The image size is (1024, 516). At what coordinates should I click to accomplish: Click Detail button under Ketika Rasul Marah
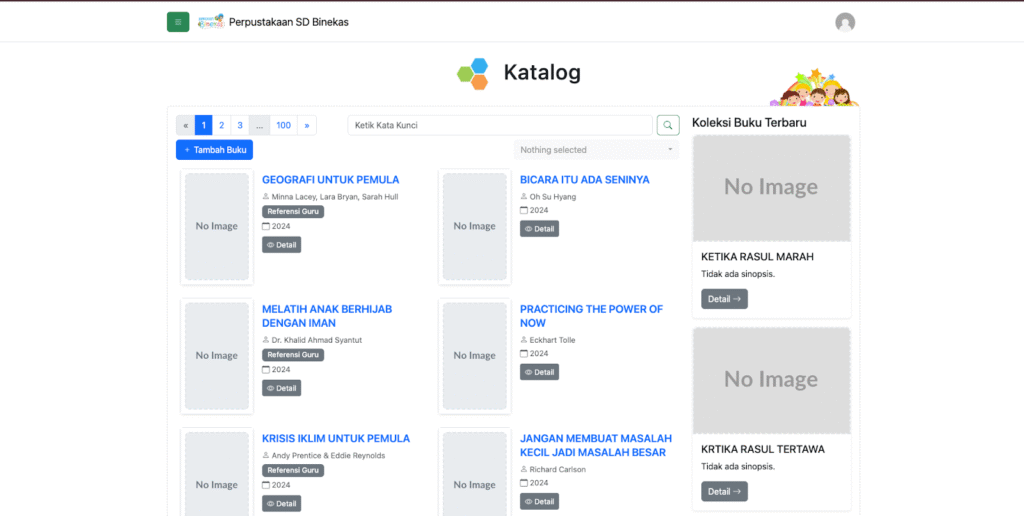pos(724,298)
